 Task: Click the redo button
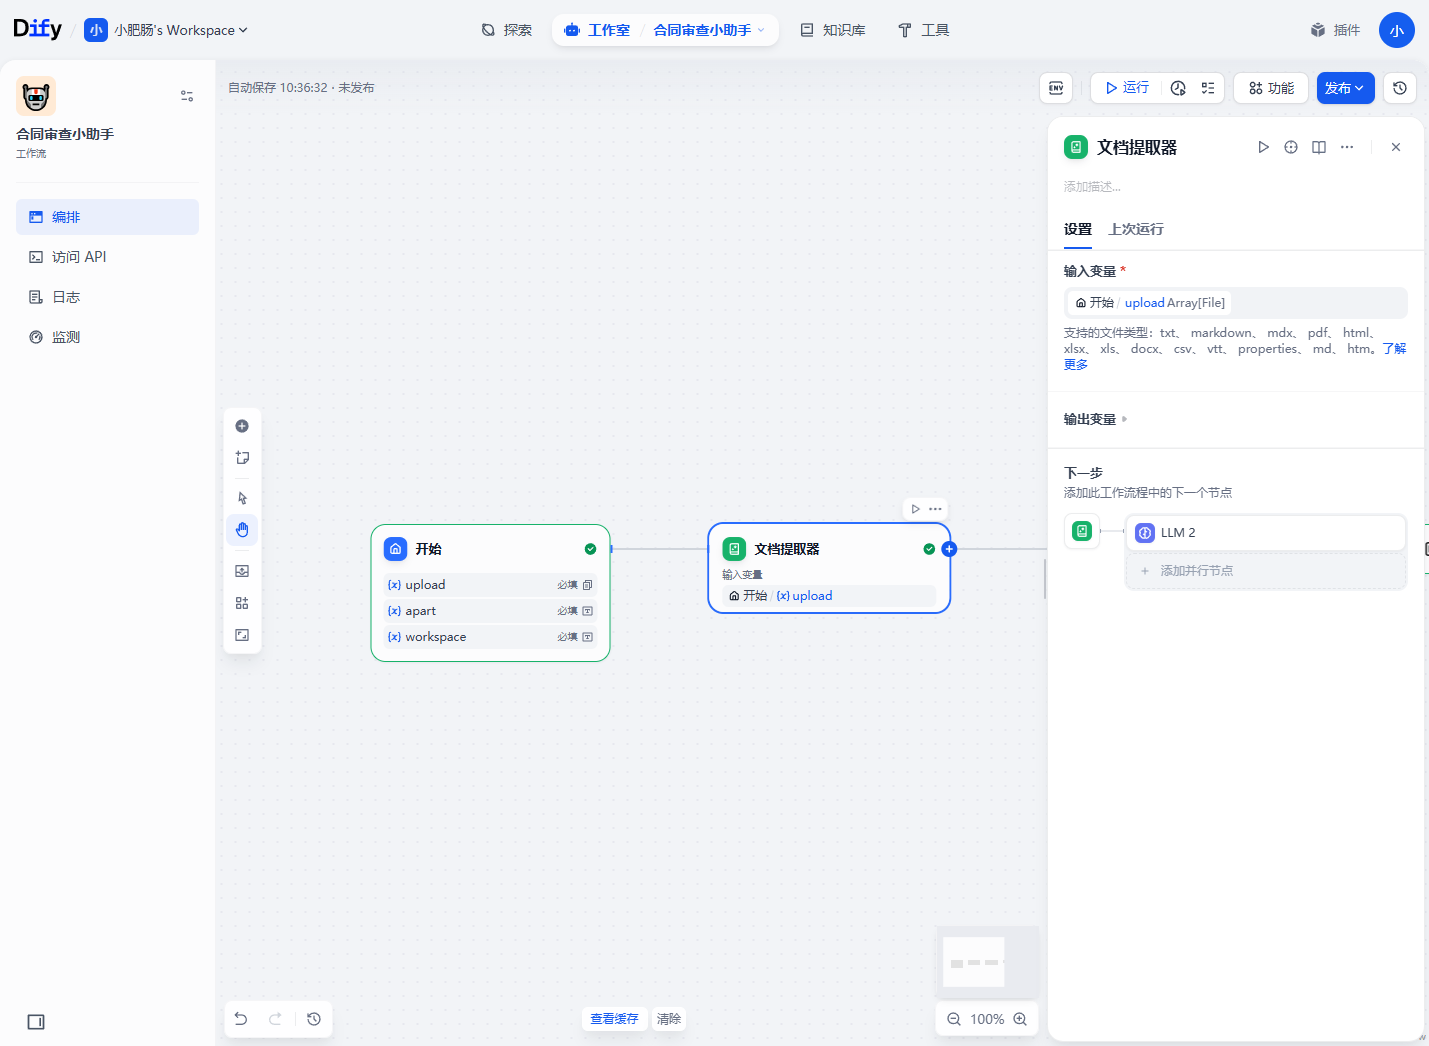[x=275, y=1019]
